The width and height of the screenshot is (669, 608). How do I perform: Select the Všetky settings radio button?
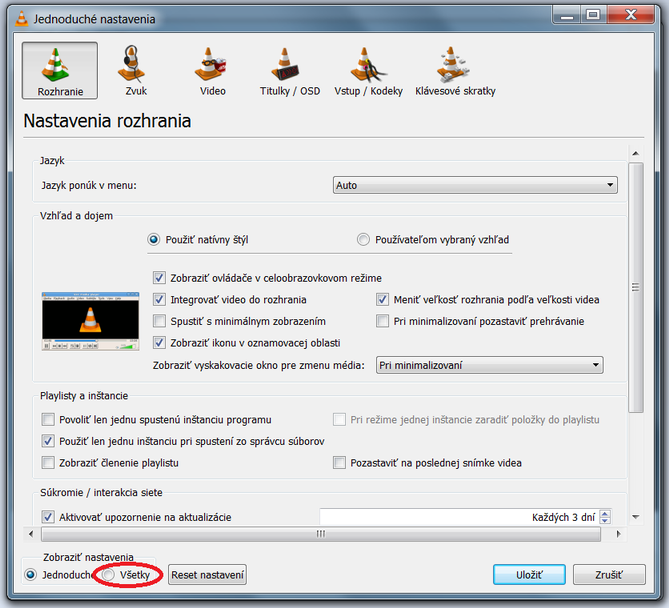(108, 575)
